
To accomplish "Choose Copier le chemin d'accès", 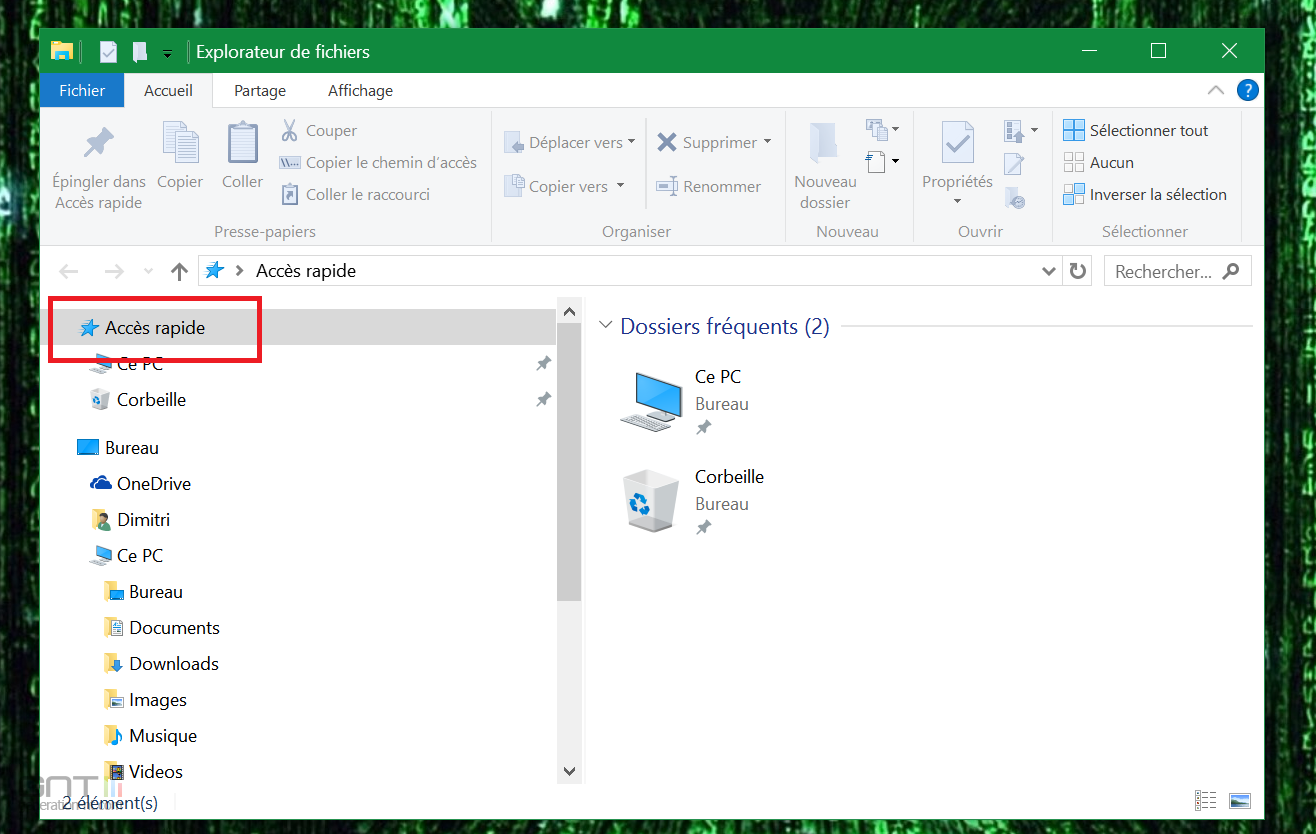I will coord(378,163).
